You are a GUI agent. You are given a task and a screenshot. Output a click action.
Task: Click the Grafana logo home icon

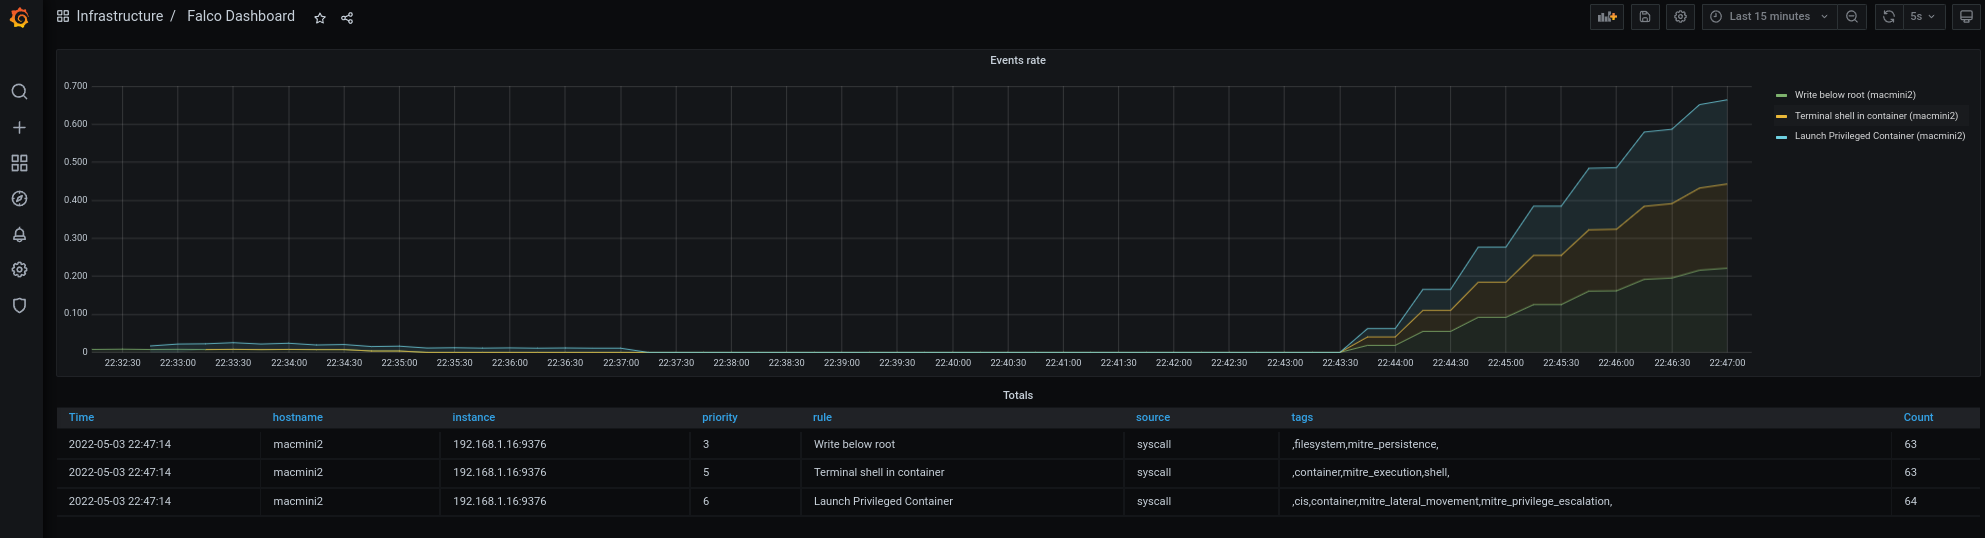[x=19, y=18]
